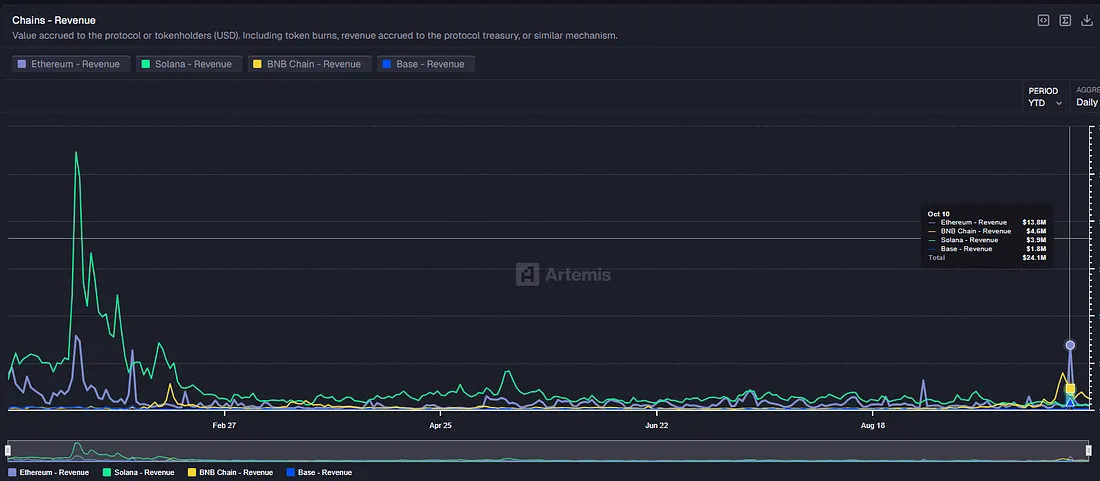The image size is (1100, 481).
Task: Open the Daily aggregation dropdown
Action: coord(1086,102)
